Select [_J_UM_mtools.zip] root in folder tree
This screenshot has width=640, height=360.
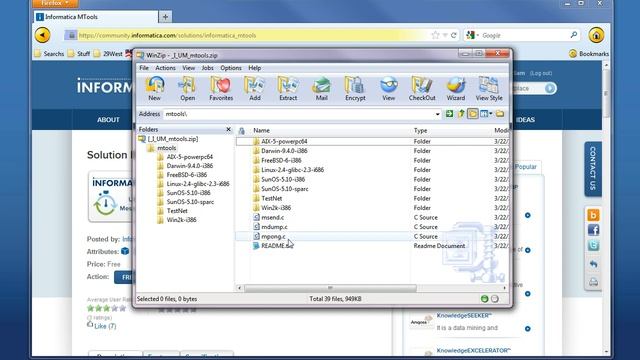coord(173,139)
